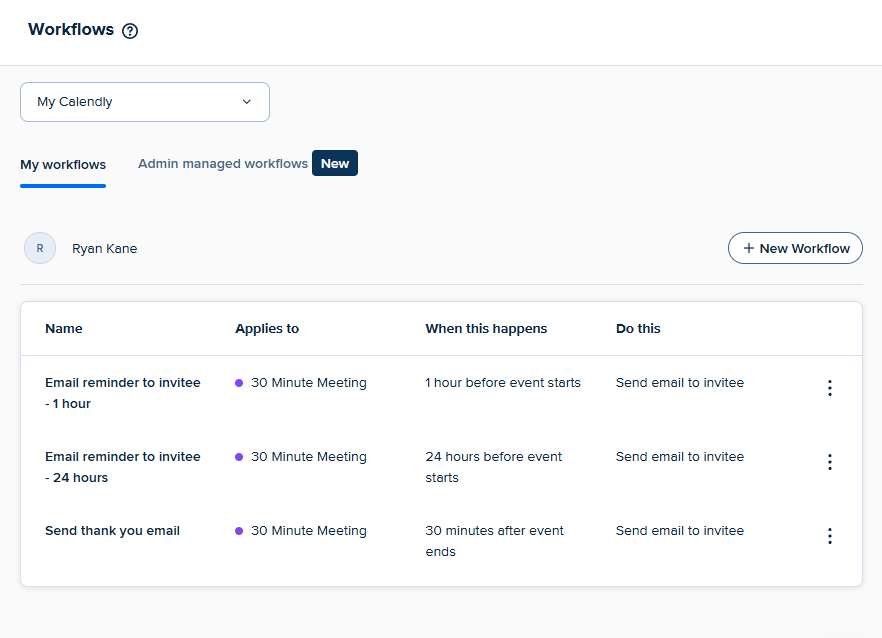Open the Email reminder to invitee - 1 hour workflow
The width and height of the screenshot is (882, 638).
click(x=123, y=393)
